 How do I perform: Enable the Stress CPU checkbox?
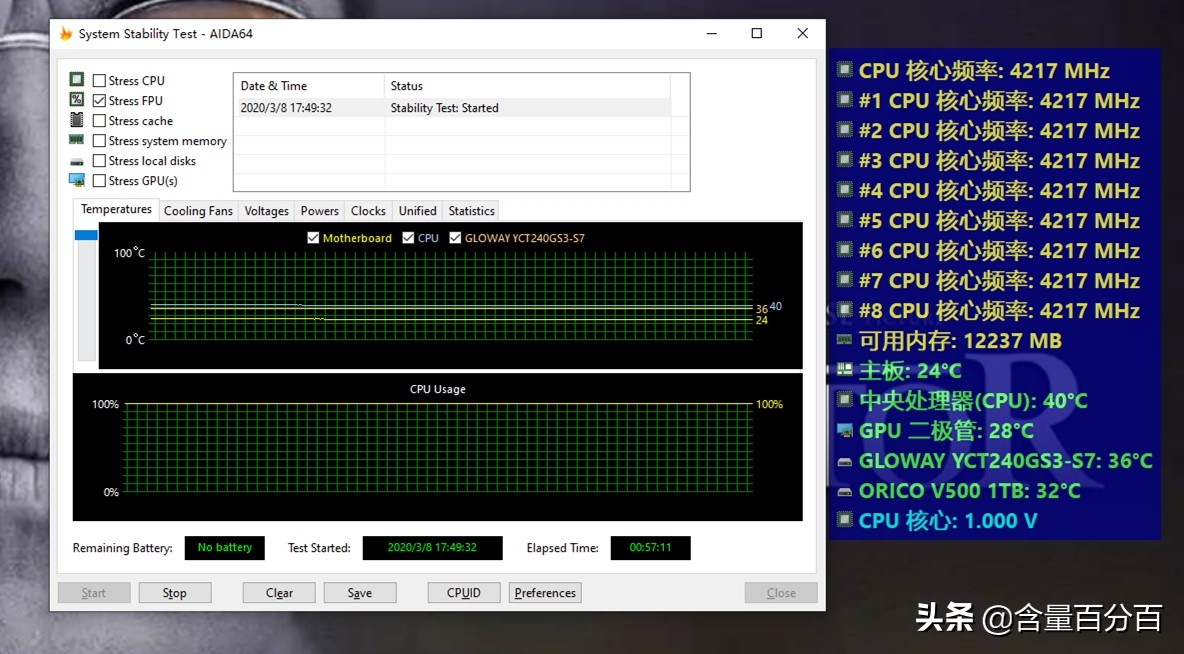coord(97,78)
